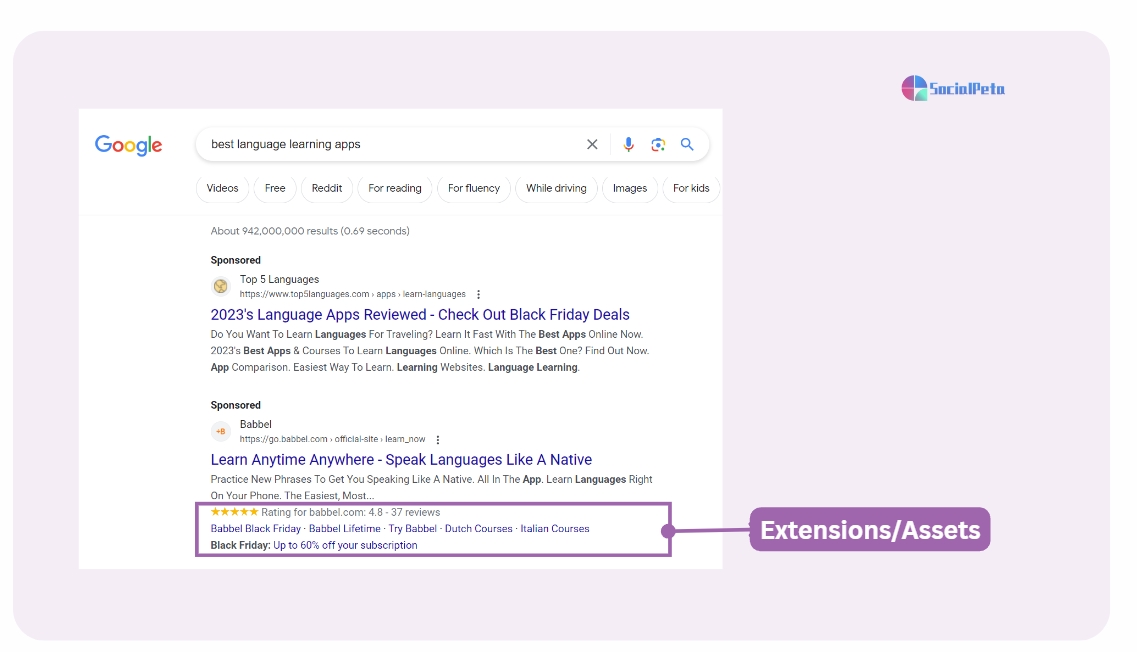
Task: Click the Babbel Lifetime sitelink
Action: [x=344, y=529]
